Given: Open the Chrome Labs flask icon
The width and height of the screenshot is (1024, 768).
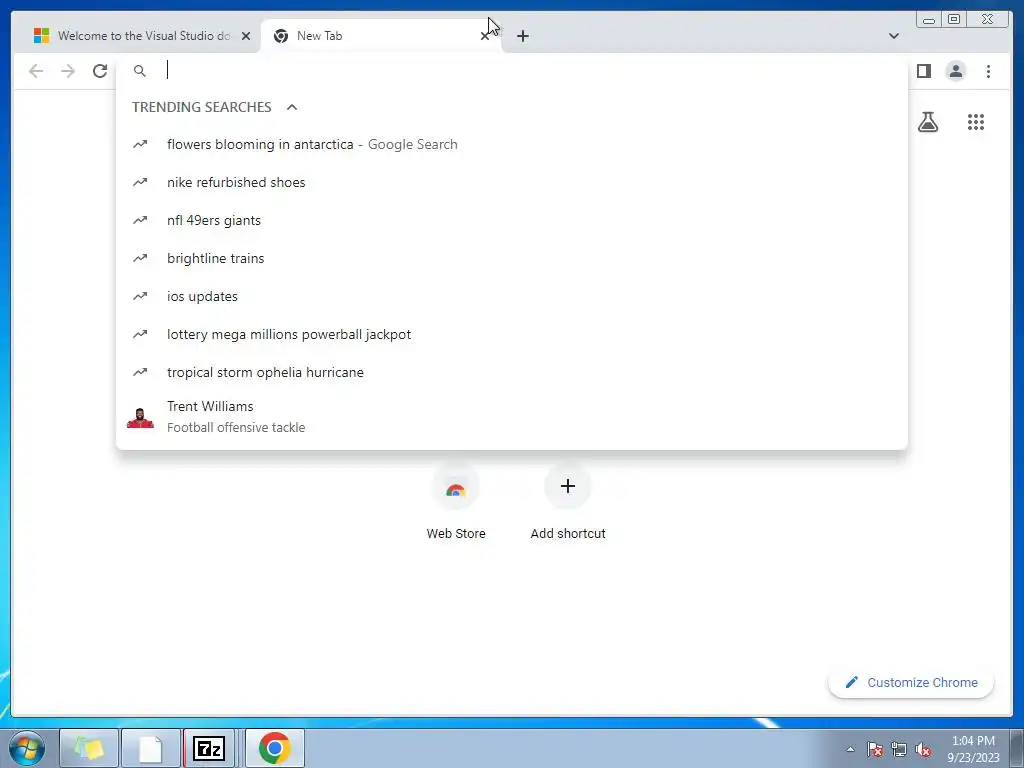Looking at the screenshot, I should pos(927,121).
